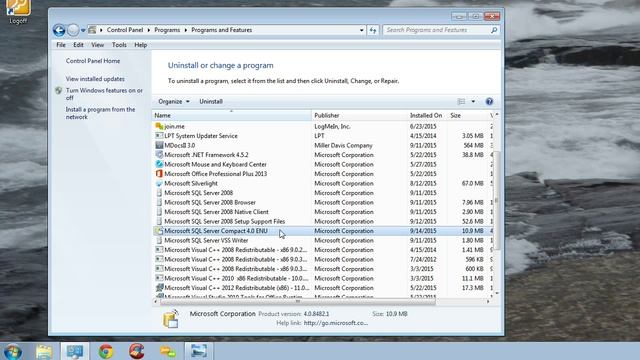
Task: Click the Forward navigation arrow
Action: pyautogui.click(x=73, y=30)
